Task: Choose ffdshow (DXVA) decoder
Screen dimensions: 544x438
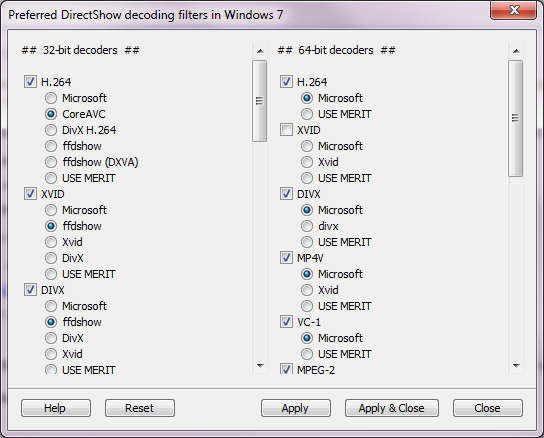Action: tap(51, 162)
